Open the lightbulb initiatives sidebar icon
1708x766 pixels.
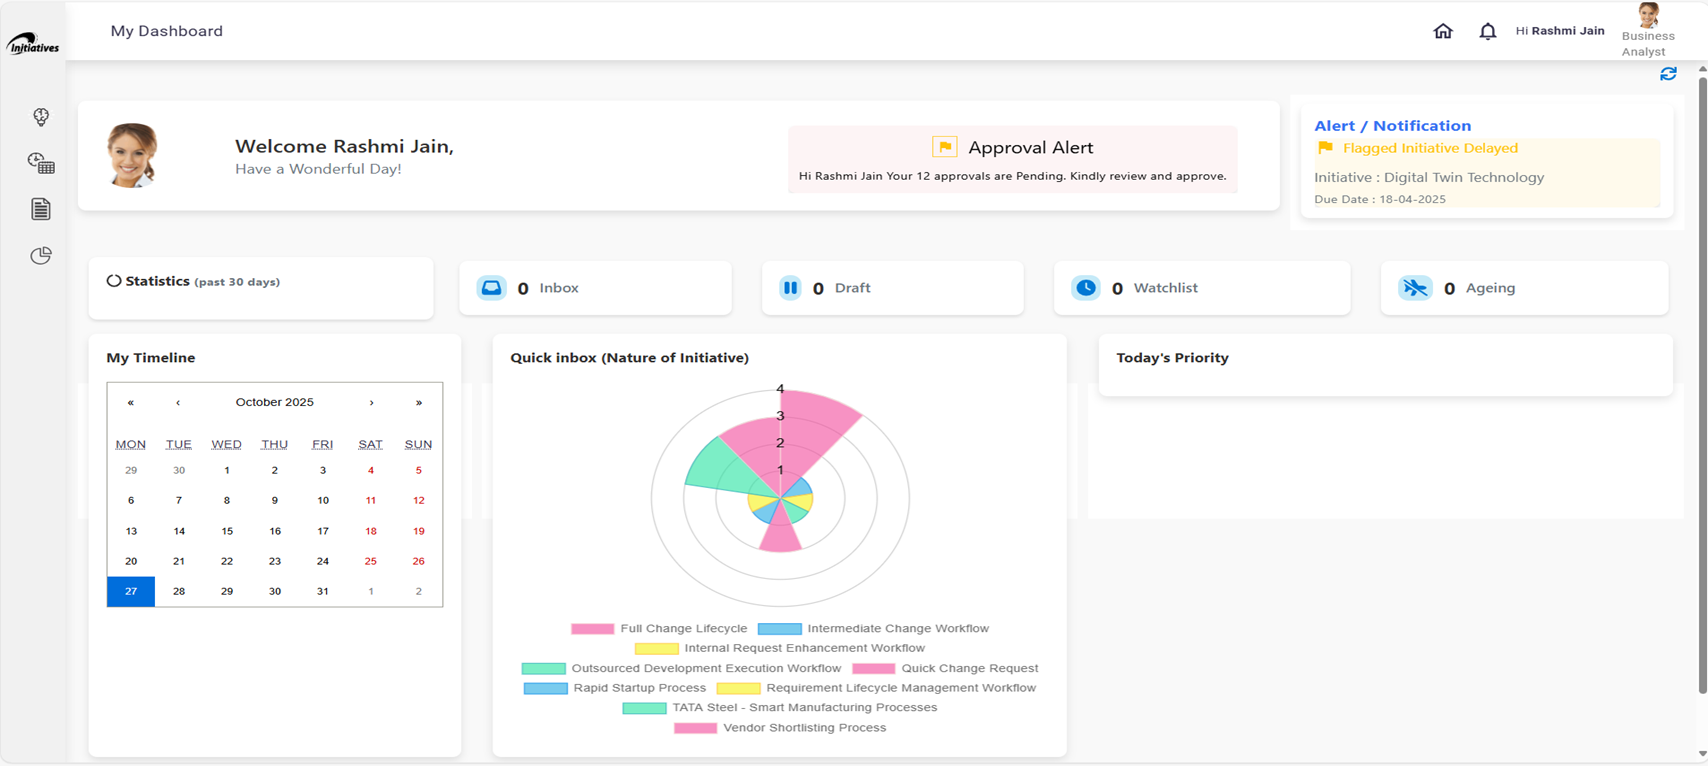[x=41, y=117]
